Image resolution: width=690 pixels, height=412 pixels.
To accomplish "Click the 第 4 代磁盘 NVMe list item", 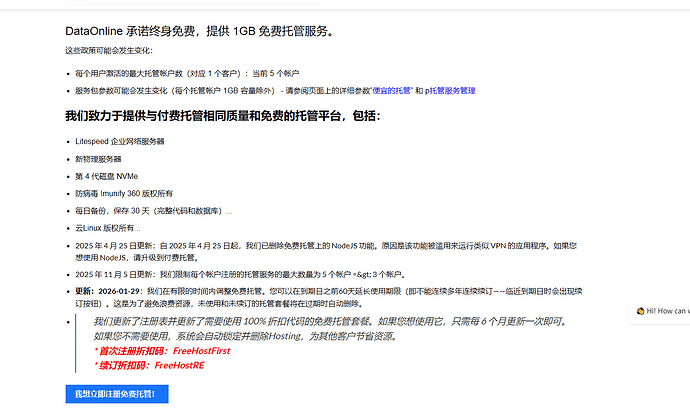I will (x=106, y=176).
